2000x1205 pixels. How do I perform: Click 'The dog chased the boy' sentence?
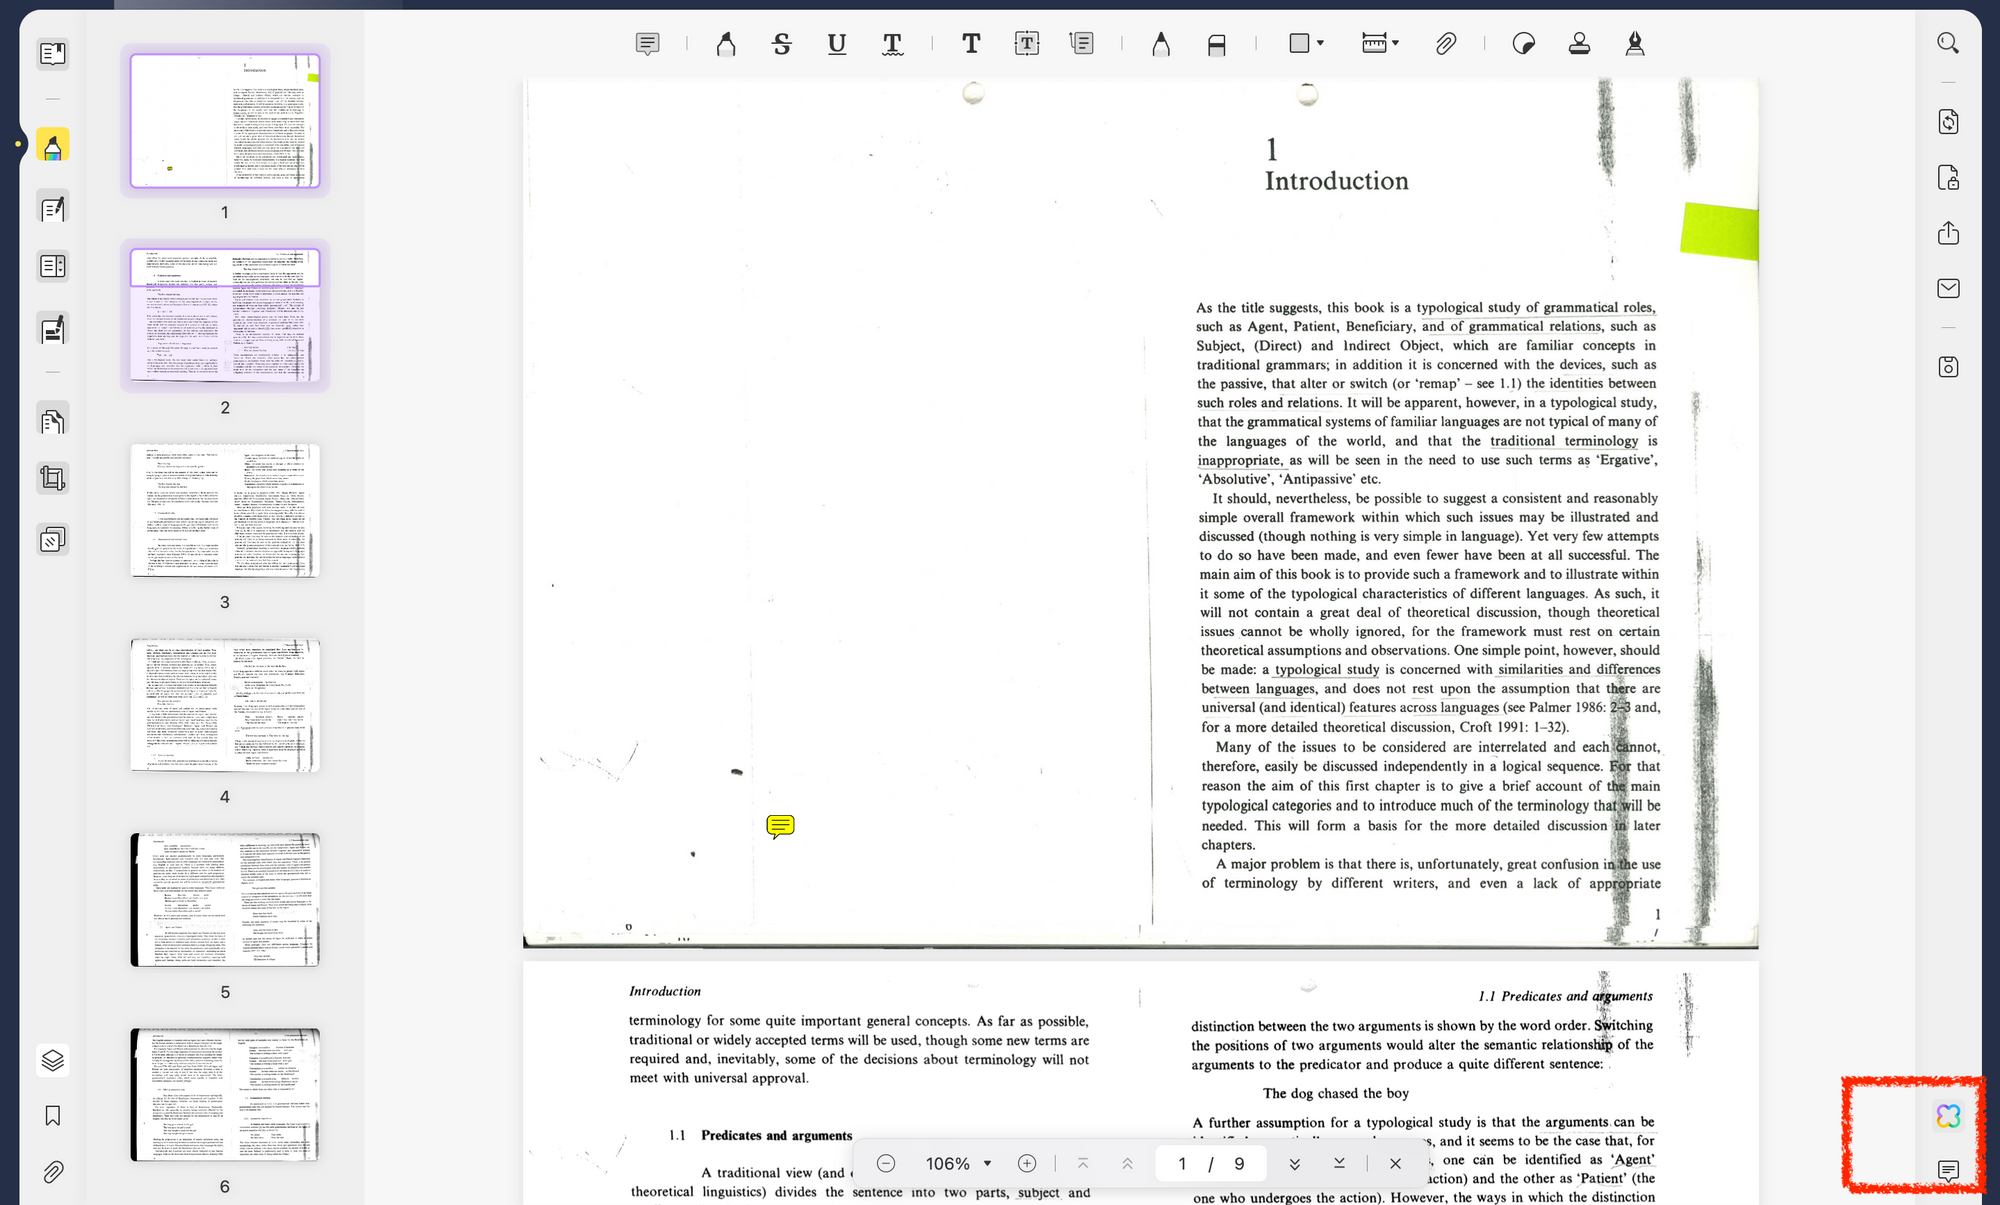(x=1336, y=1093)
